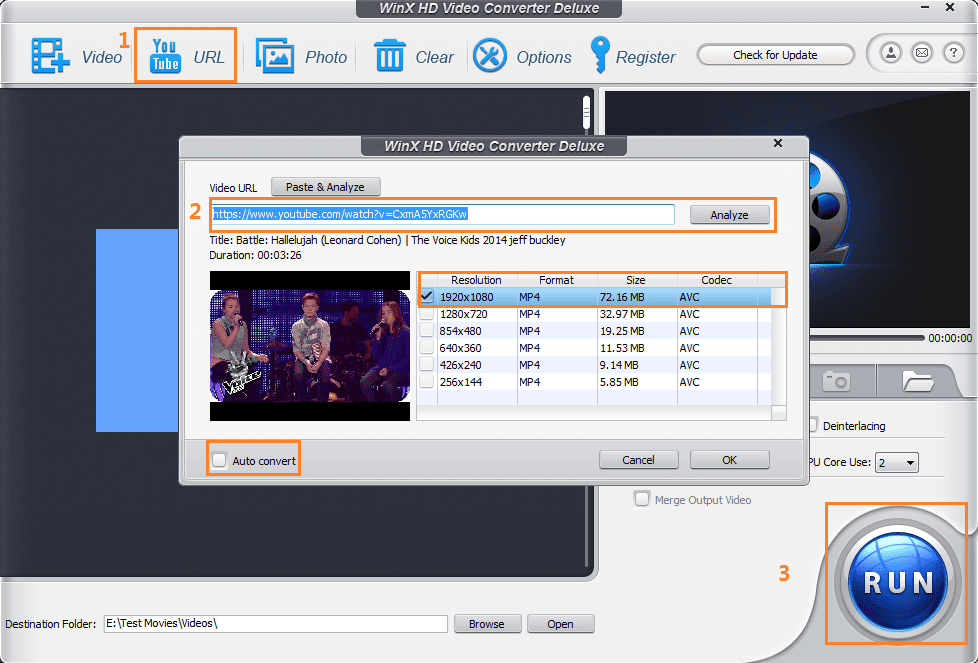Enable Auto convert checkbox
The image size is (978, 663).
coord(219,460)
